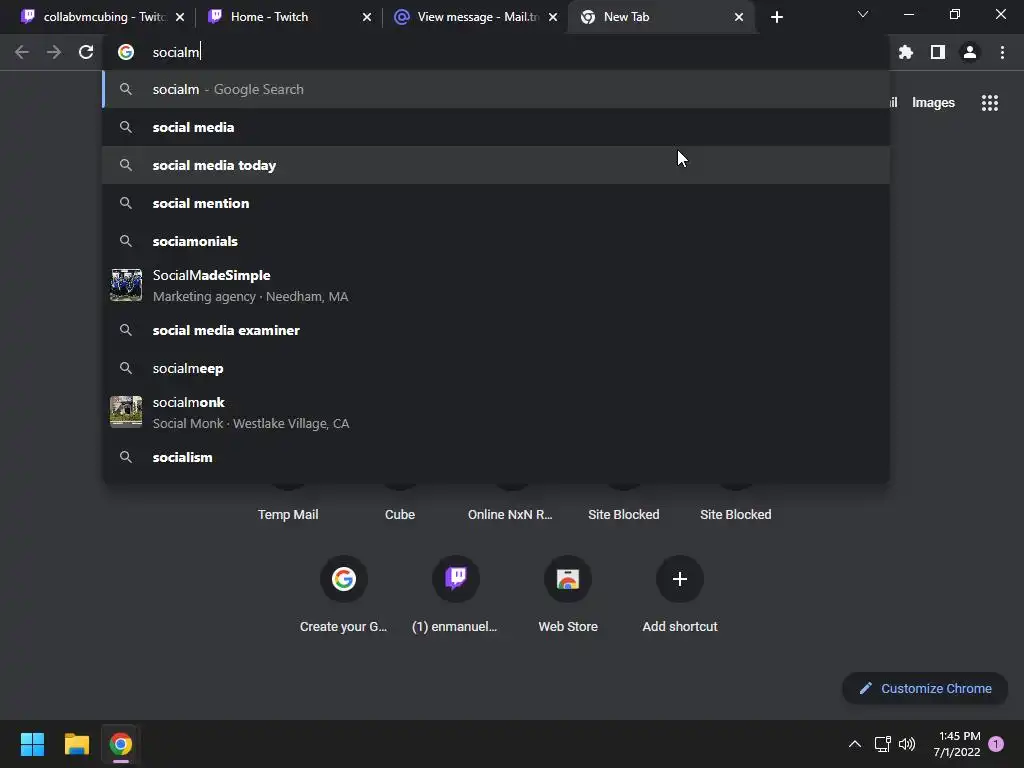Toggle the Chrome side panel icon
The width and height of the screenshot is (1024, 768).
(938, 52)
